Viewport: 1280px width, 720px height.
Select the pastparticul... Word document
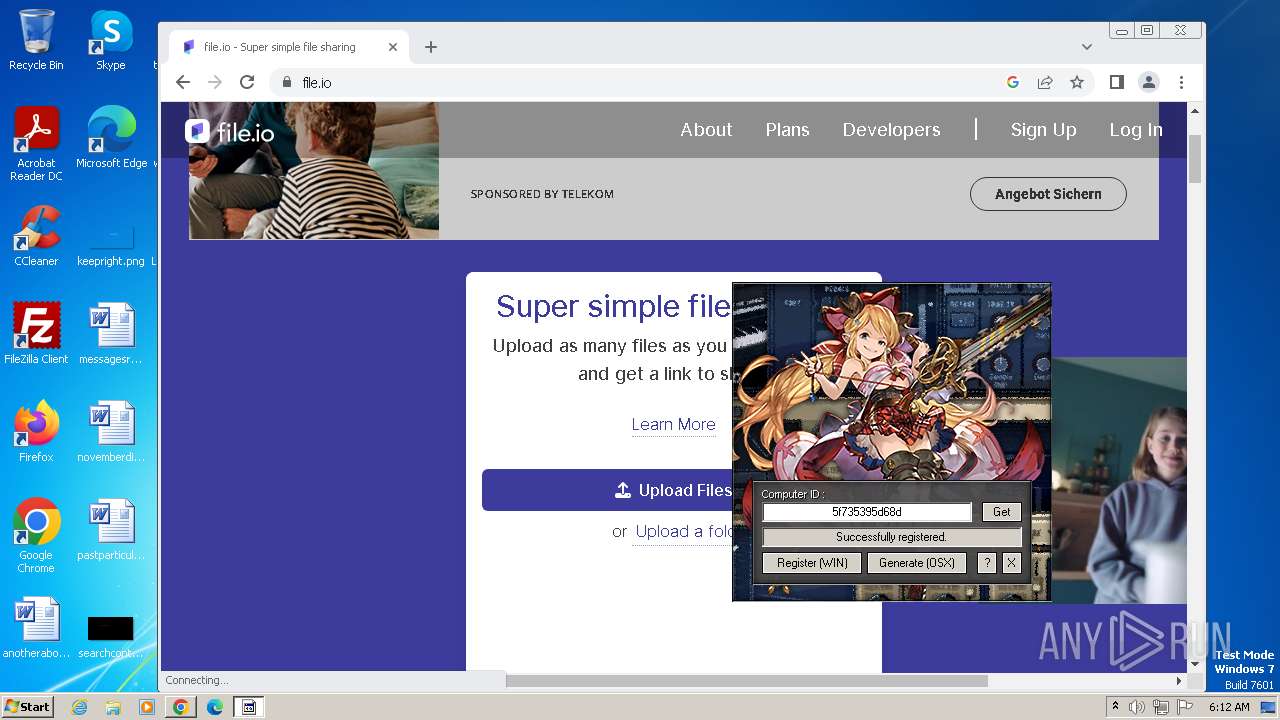pyautogui.click(x=111, y=529)
